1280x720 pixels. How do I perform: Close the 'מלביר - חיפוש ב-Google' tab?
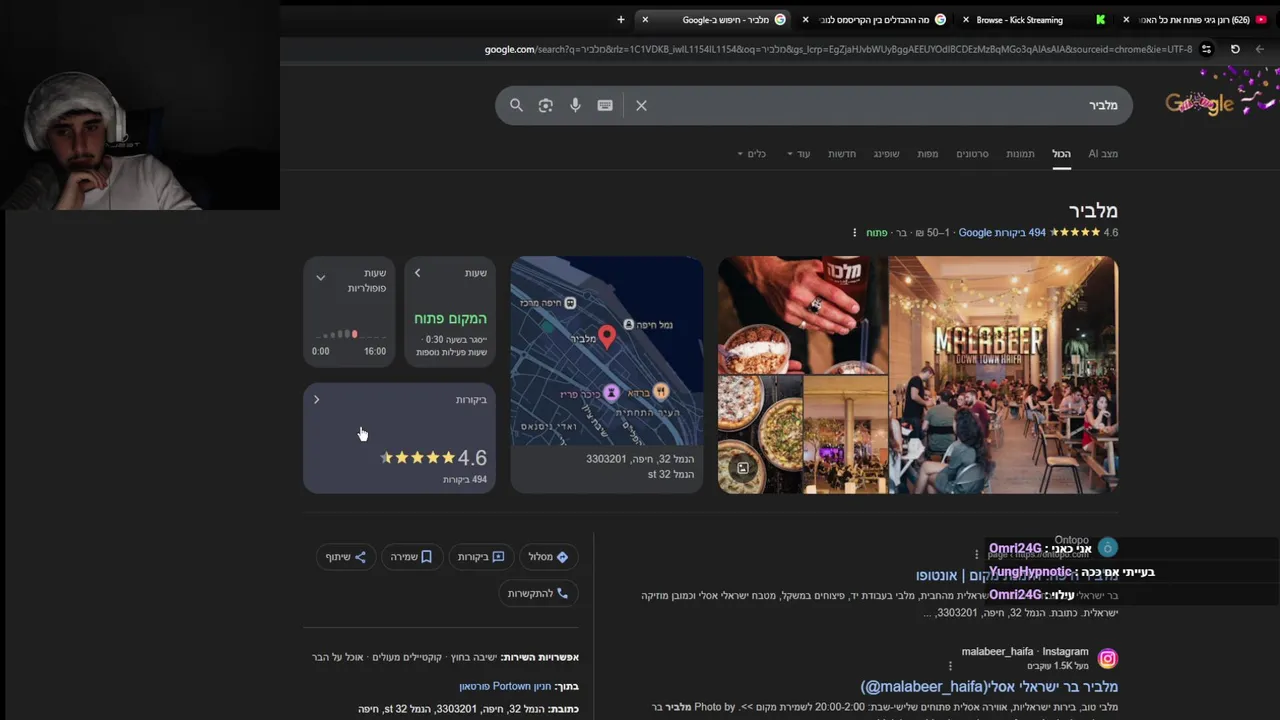point(645,19)
